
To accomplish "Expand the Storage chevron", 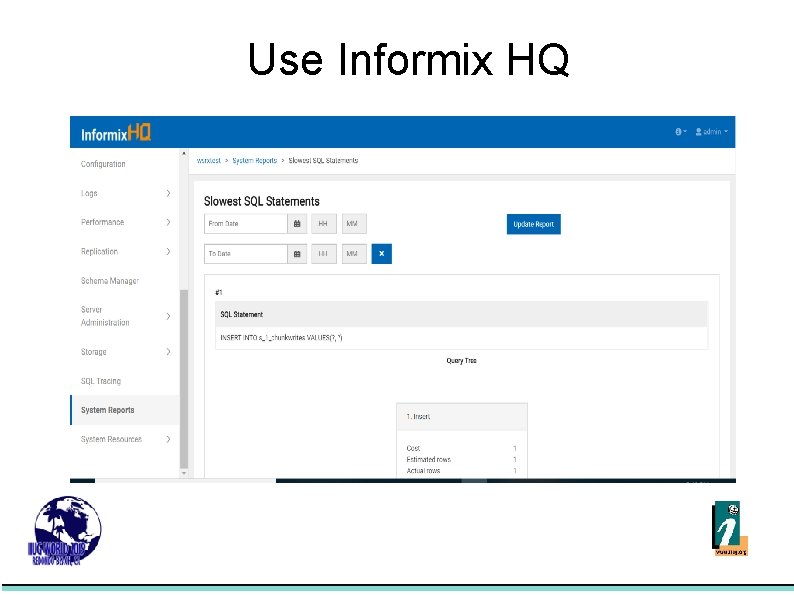I will pos(168,352).
